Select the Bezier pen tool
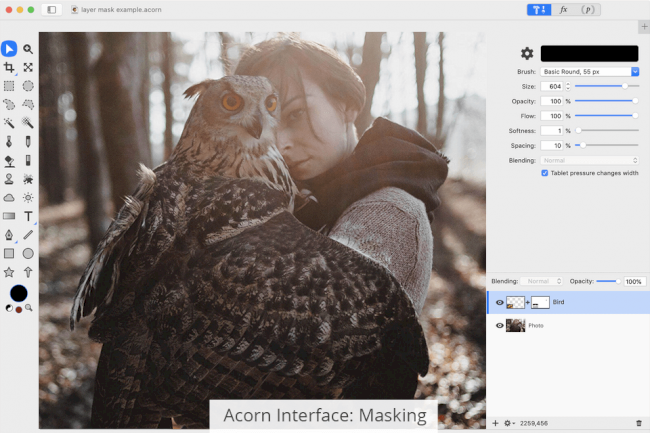The height and width of the screenshot is (433, 650). tap(9, 235)
